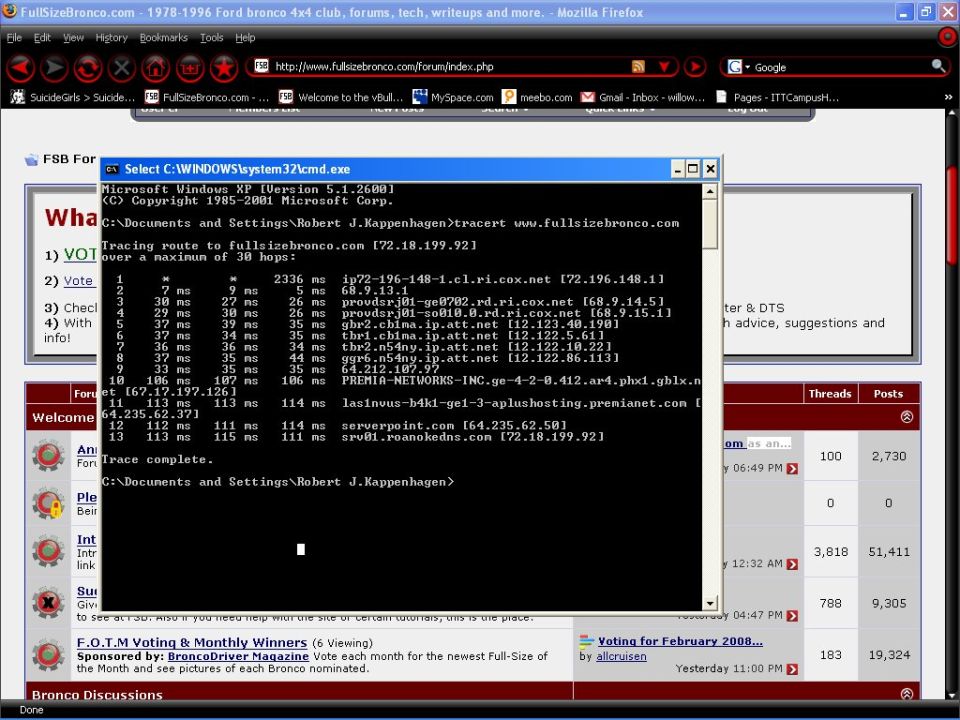Open the SuicideGirls bookmark
This screenshot has height=720, width=960.
73,97
